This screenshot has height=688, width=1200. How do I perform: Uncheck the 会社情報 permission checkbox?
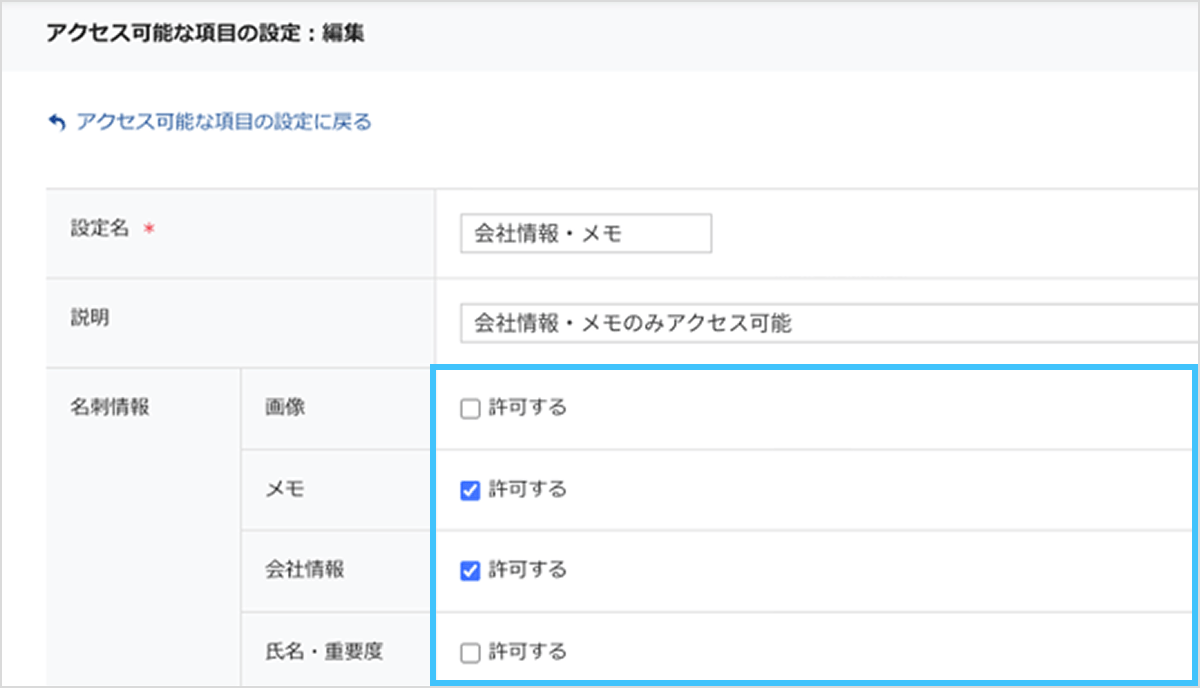pos(470,571)
